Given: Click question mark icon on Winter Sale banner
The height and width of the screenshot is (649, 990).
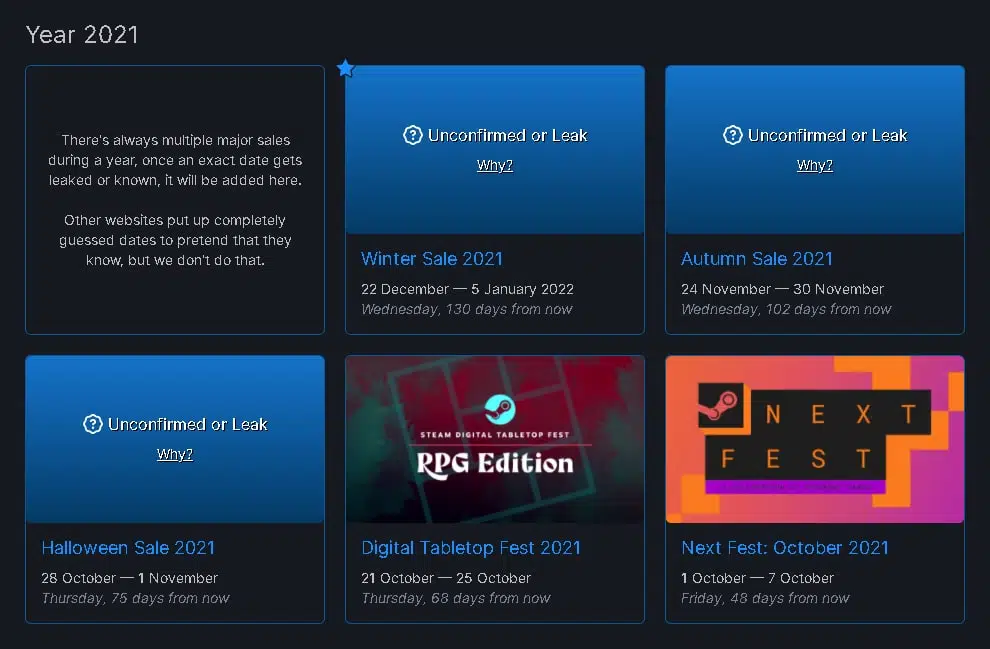Looking at the screenshot, I should [412, 135].
